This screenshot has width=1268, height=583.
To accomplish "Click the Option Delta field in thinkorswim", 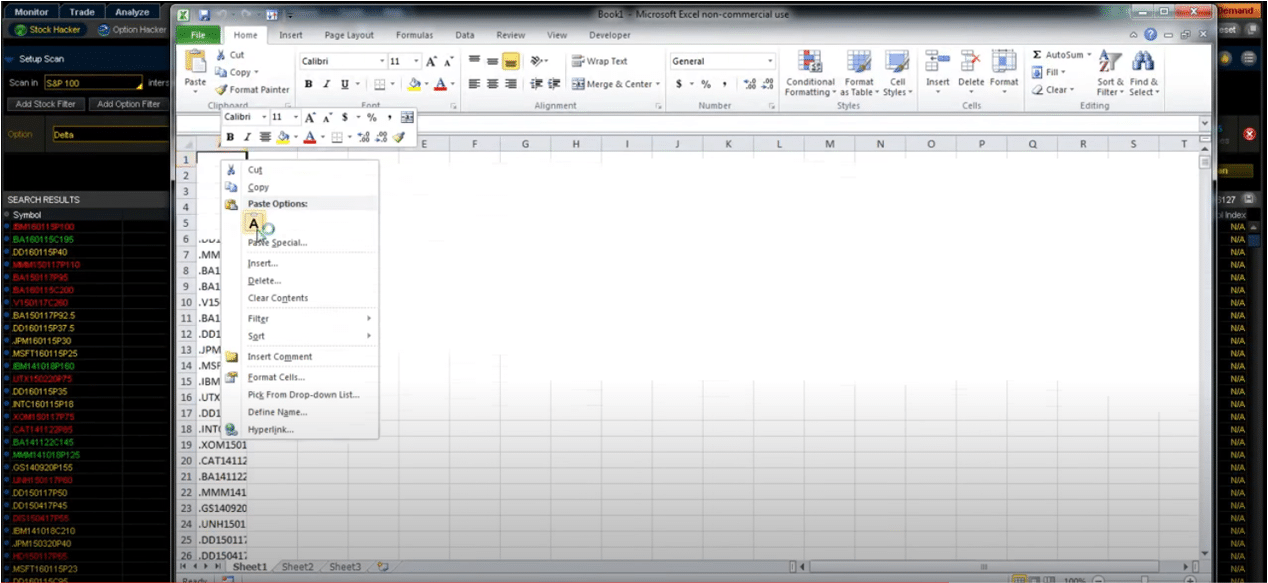I will 110,134.
